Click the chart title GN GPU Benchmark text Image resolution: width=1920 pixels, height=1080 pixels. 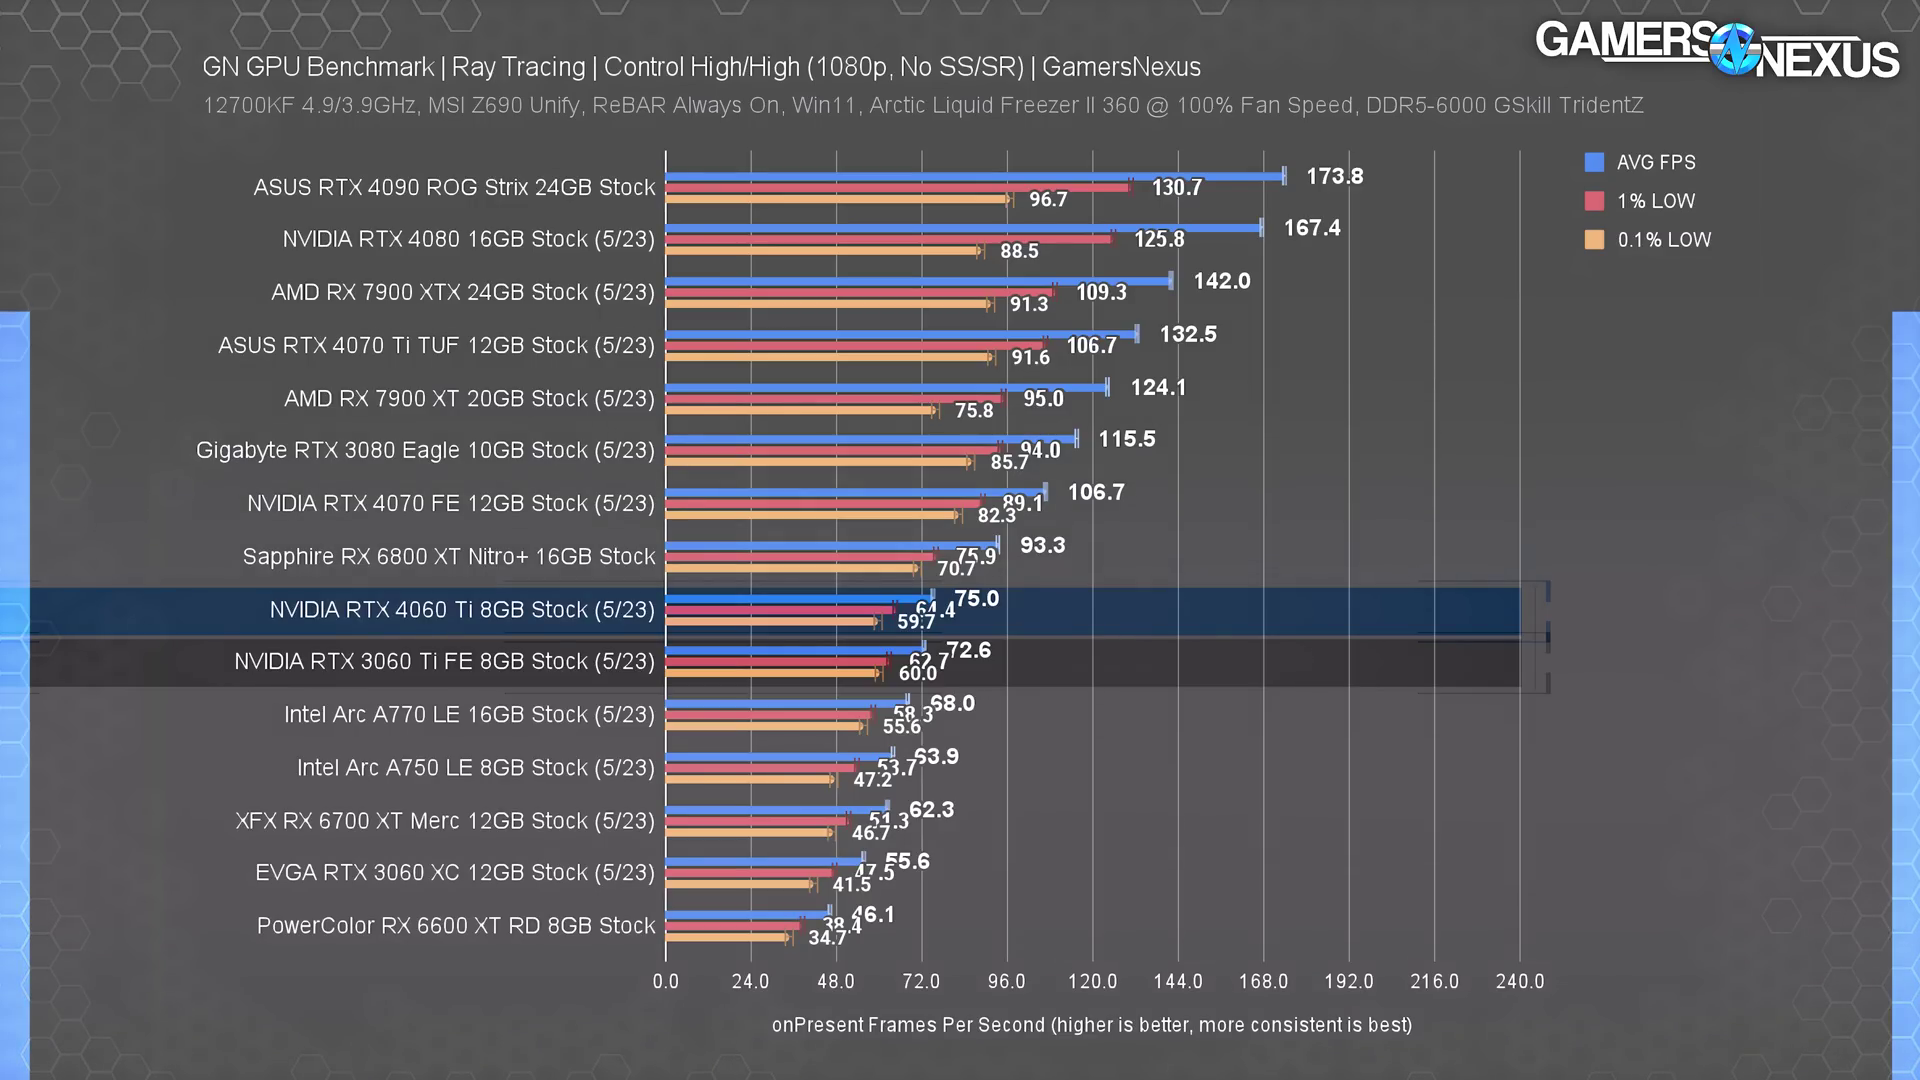(x=318, y=67)
